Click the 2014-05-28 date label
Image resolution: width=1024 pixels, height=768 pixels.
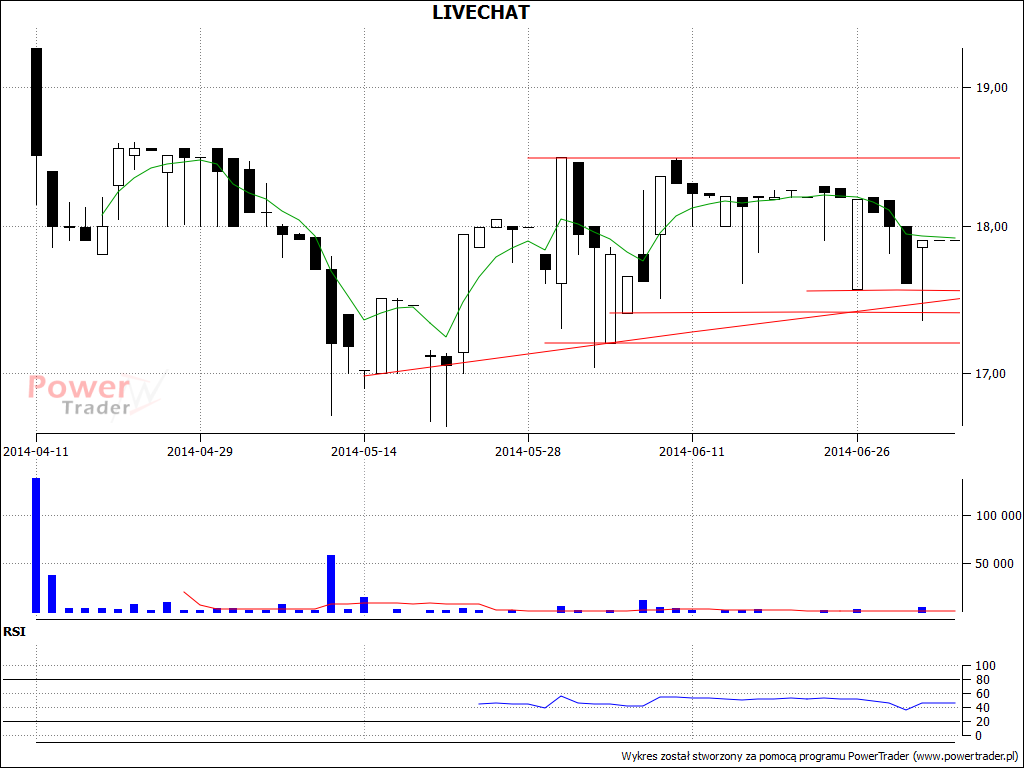528,451
